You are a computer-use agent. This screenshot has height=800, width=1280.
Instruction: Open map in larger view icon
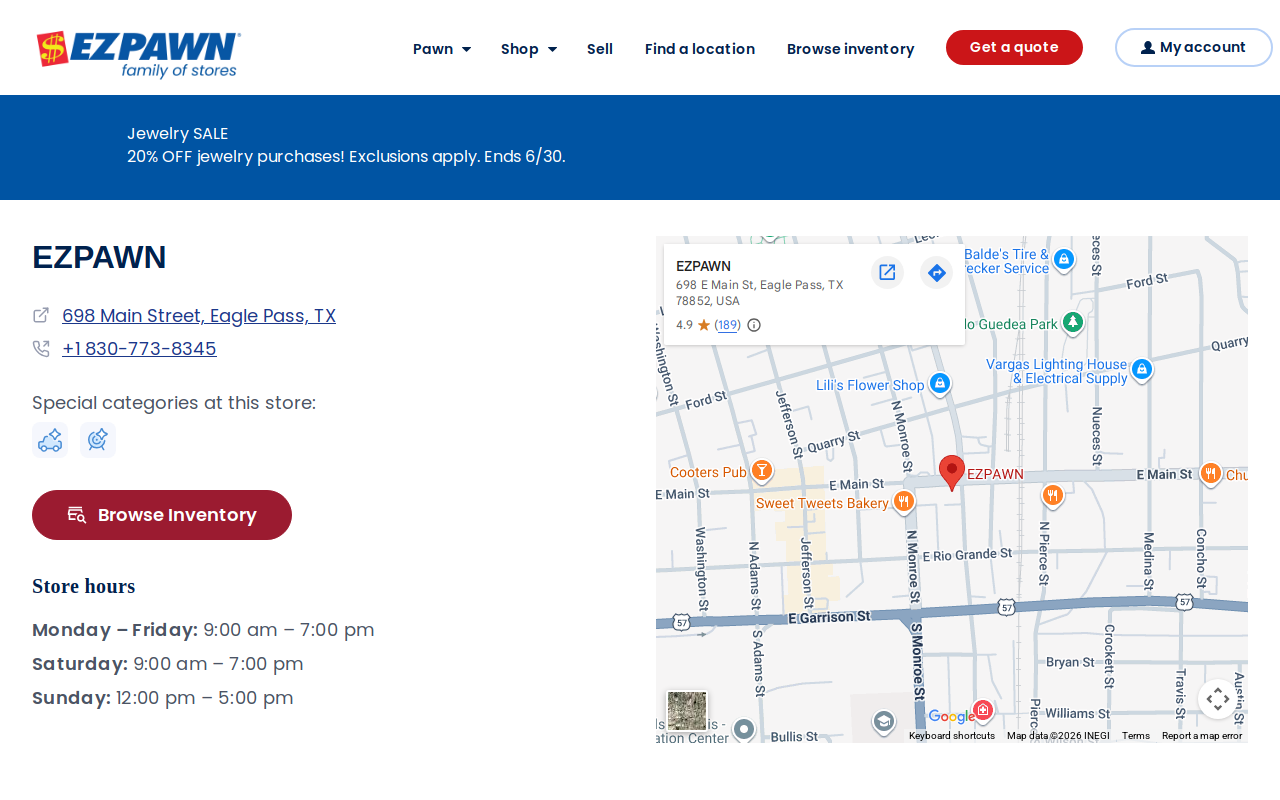click(x=887, y=272)
